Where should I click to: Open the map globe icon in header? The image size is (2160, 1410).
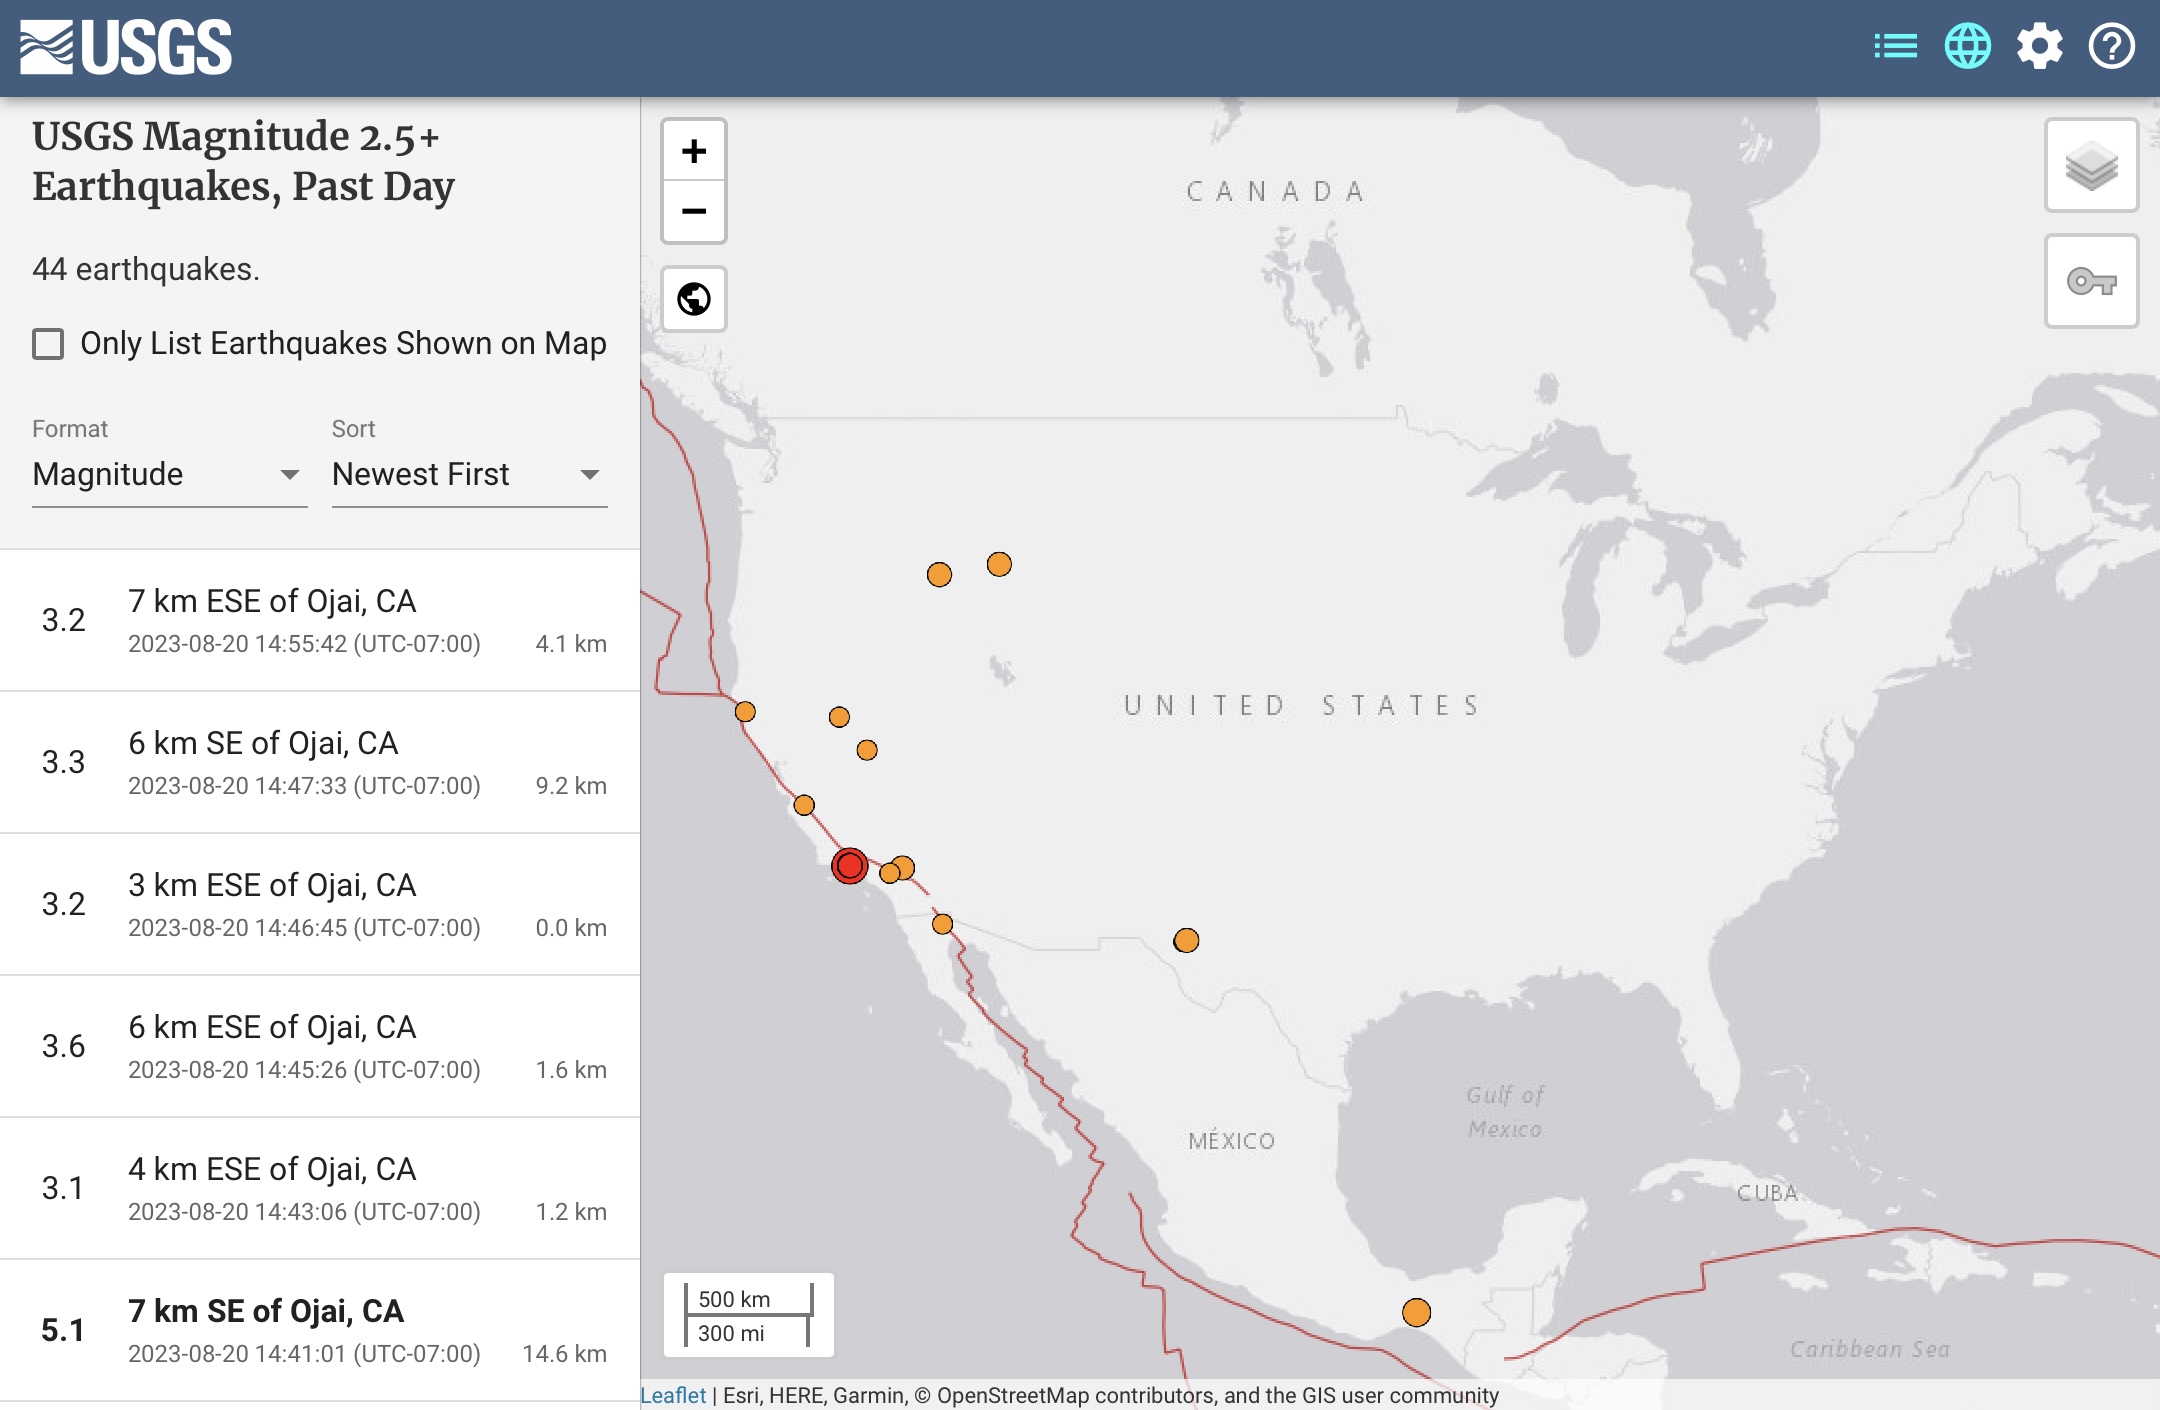(x=1967, y=46)
